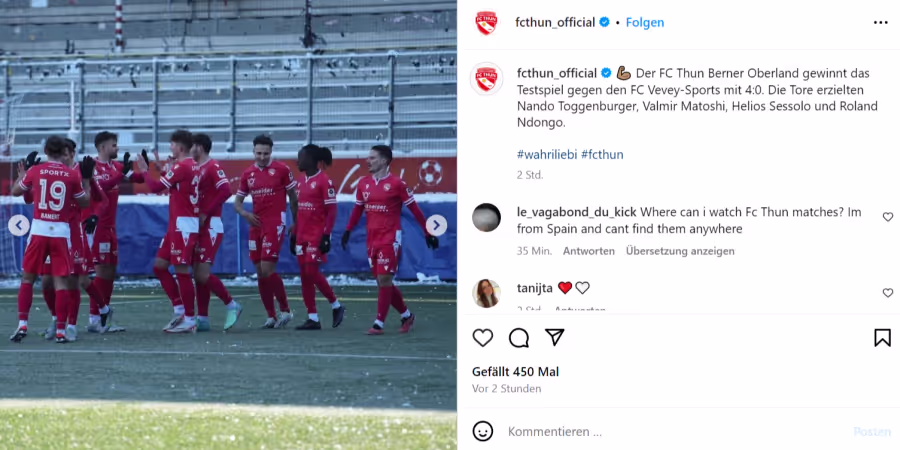Image resolution: width=900 pixels, height=450 pixels.
Task: Open emoji picker in comment field
Action: coord(483,431)
